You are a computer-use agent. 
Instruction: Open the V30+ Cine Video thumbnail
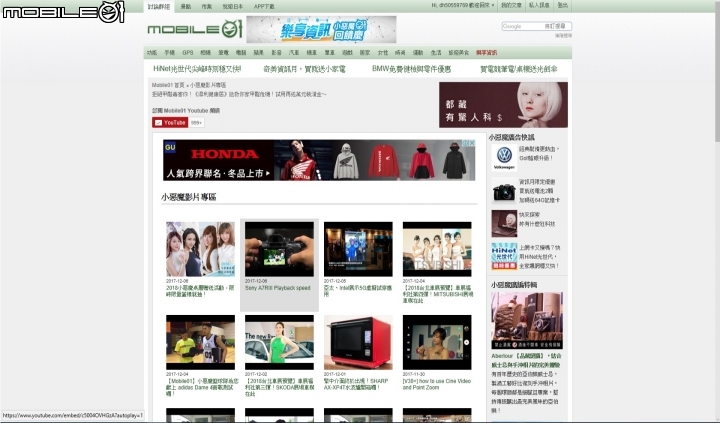tap(437, 343)
